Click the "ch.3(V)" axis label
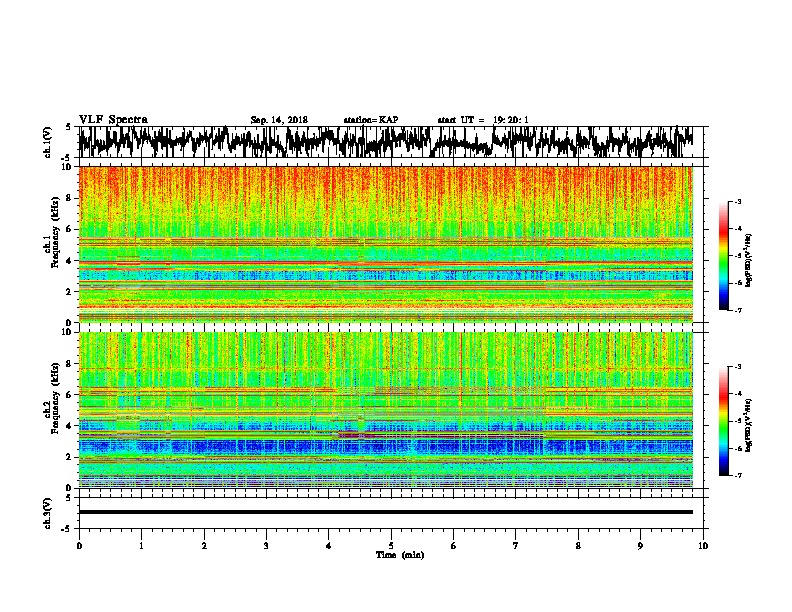 48,513
